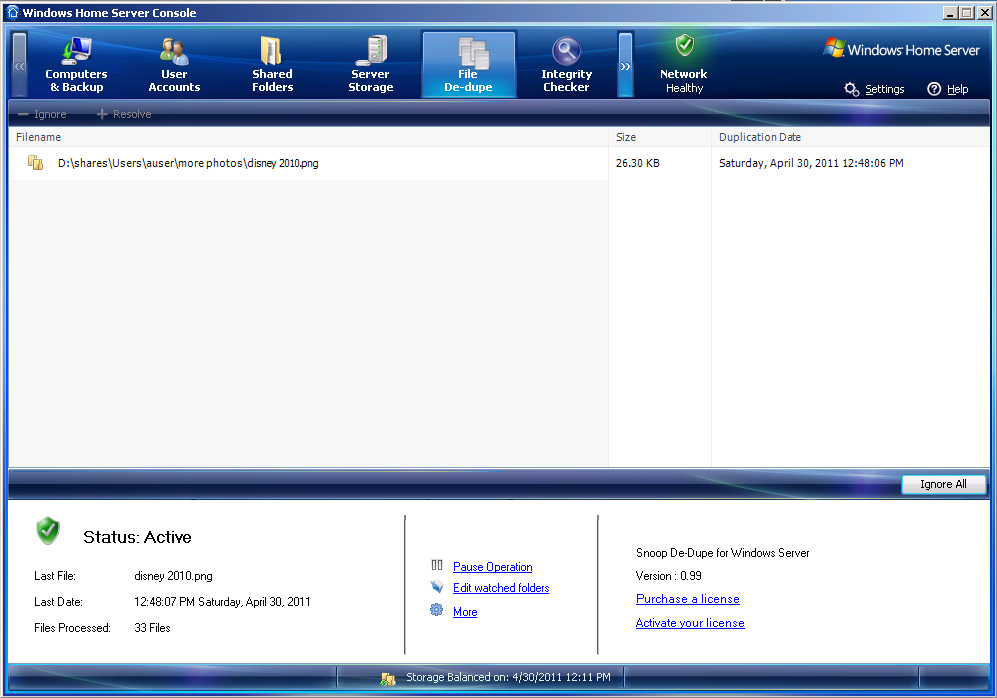Open the Edit watched folders link
The height and width of the screenshot is (698, 997).
pyautogui.click(x=501, y=588)
